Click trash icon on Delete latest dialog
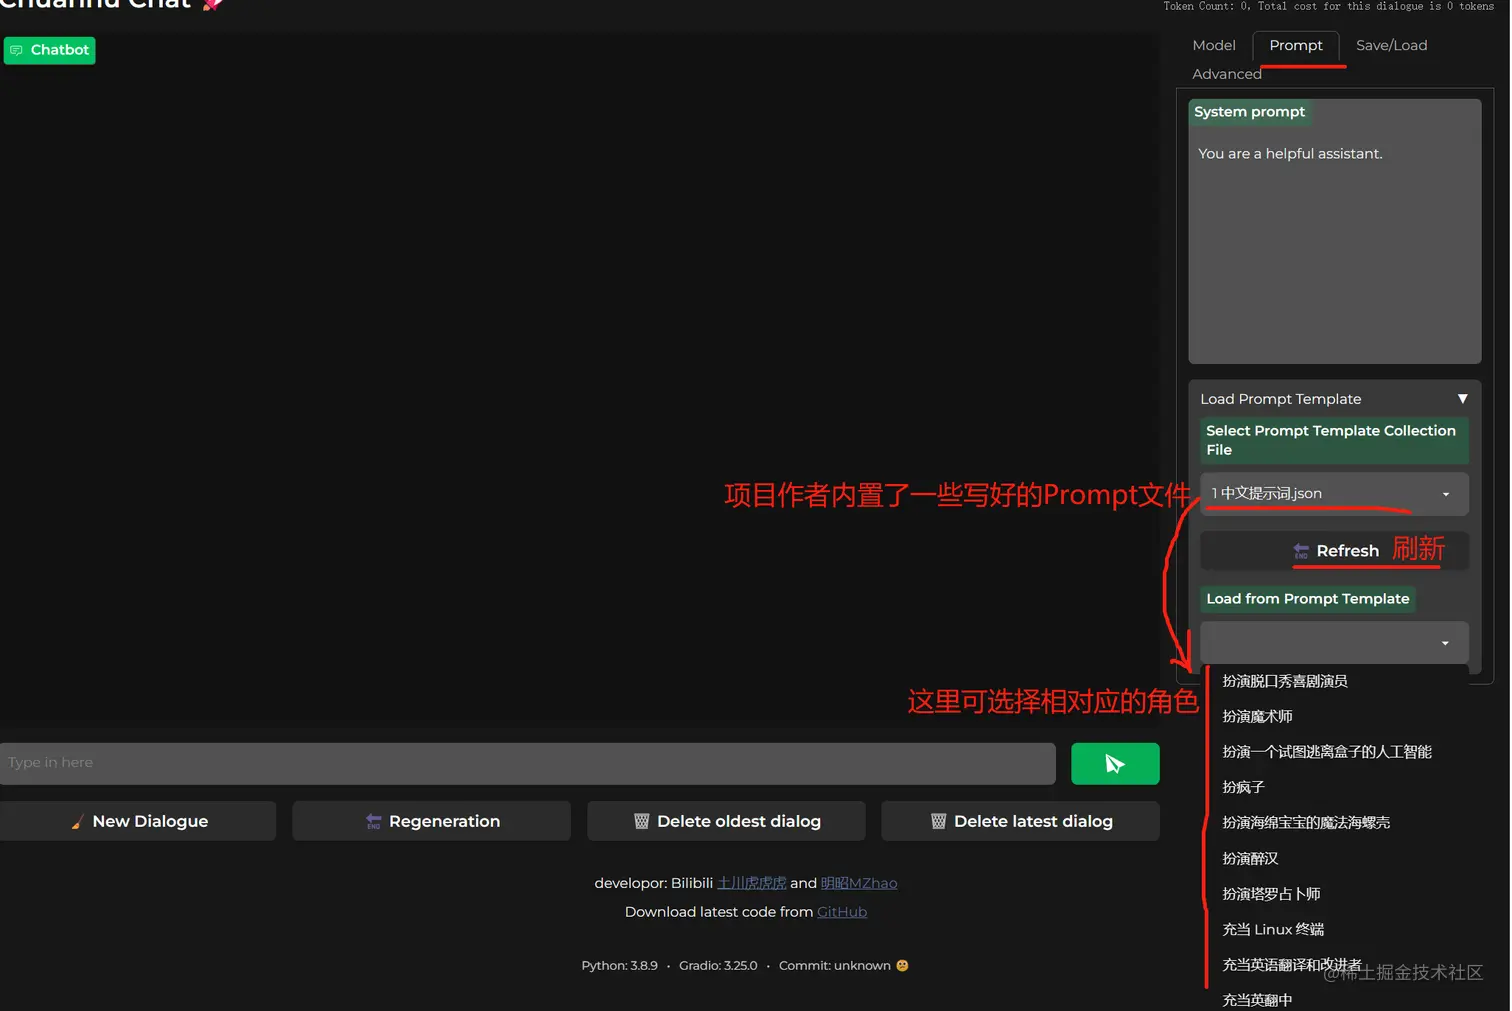Image resolution: width=1512 pixels, height=1011 pixels. (938, 821)
